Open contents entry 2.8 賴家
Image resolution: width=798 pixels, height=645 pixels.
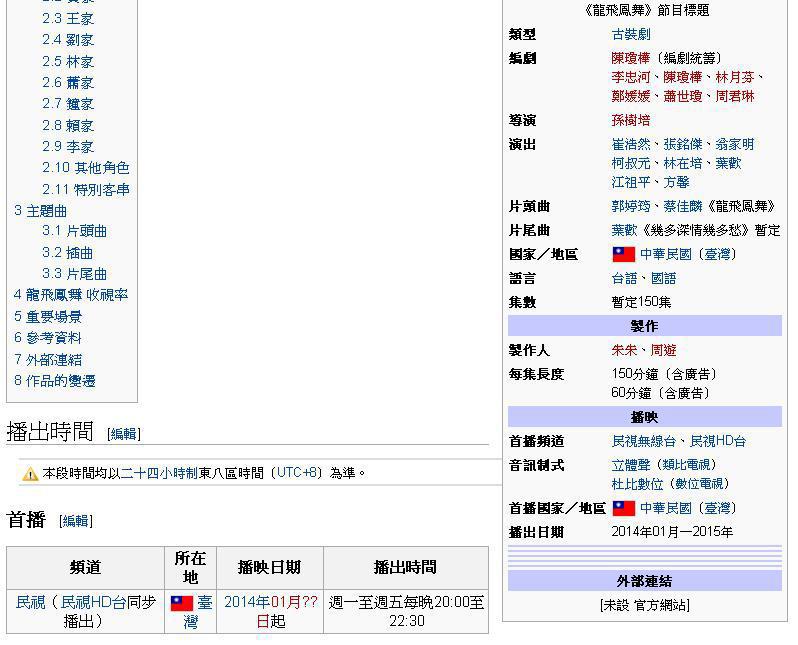pos(68,125)
